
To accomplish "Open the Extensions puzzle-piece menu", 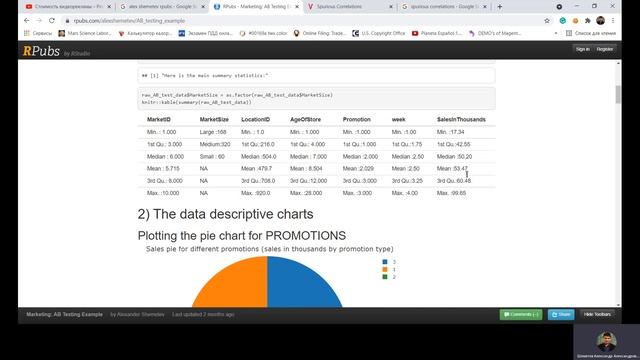I will 587,20.
